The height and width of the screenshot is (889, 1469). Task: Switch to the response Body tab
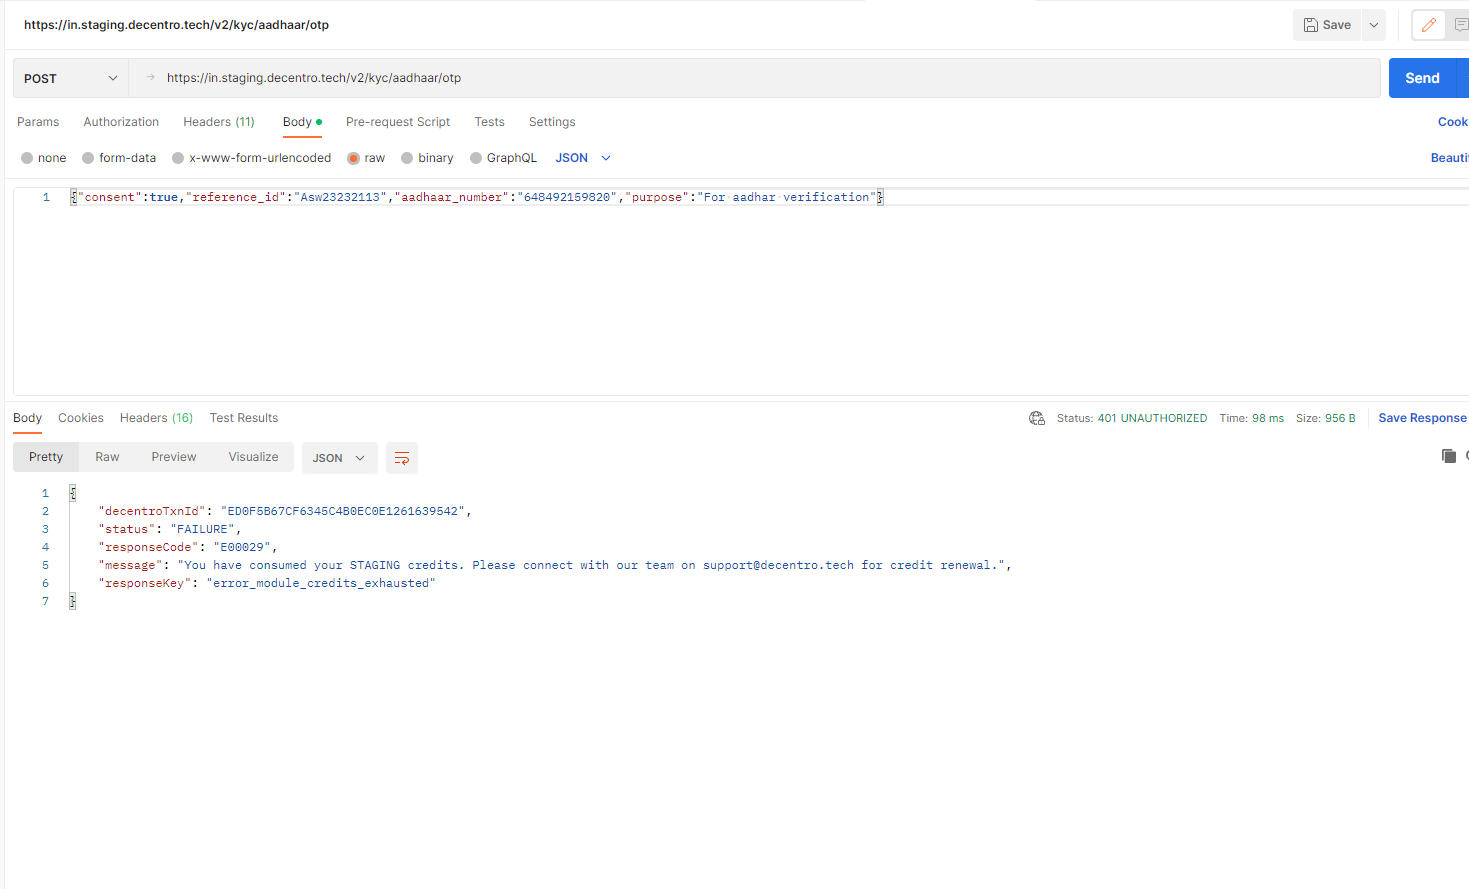(27, 418)
